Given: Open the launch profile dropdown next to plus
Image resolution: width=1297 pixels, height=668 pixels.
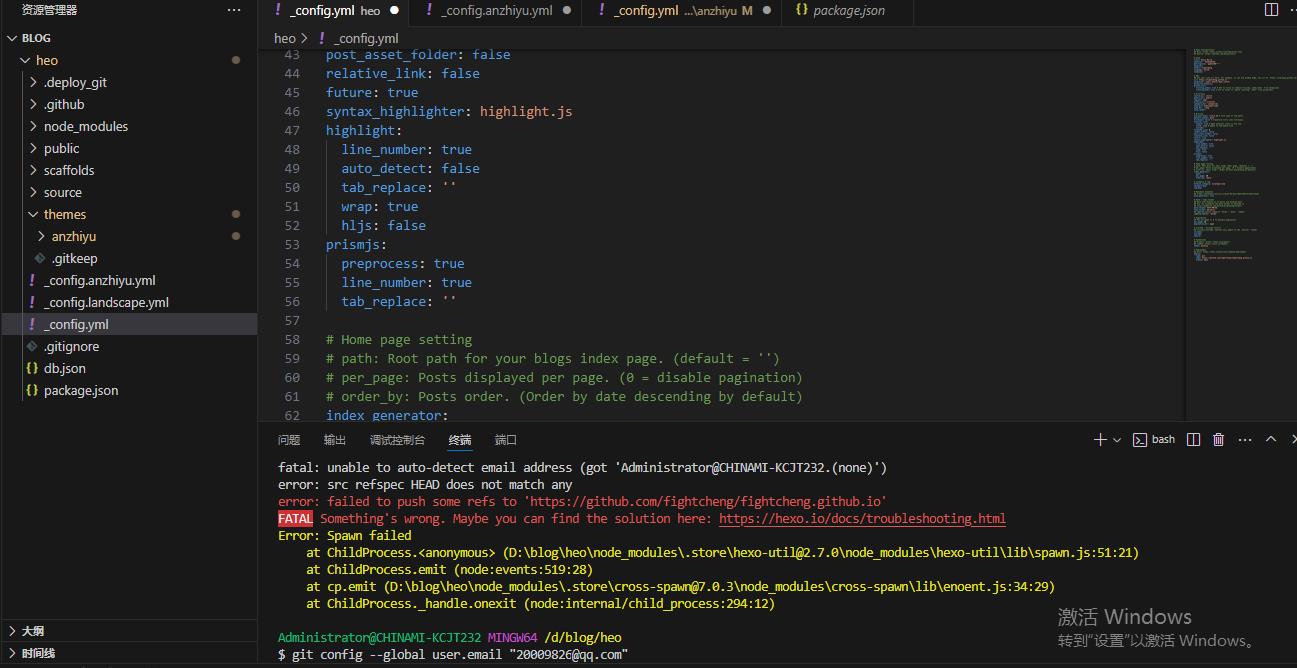Looking at the screenshot, I should tap(1117, 439).
